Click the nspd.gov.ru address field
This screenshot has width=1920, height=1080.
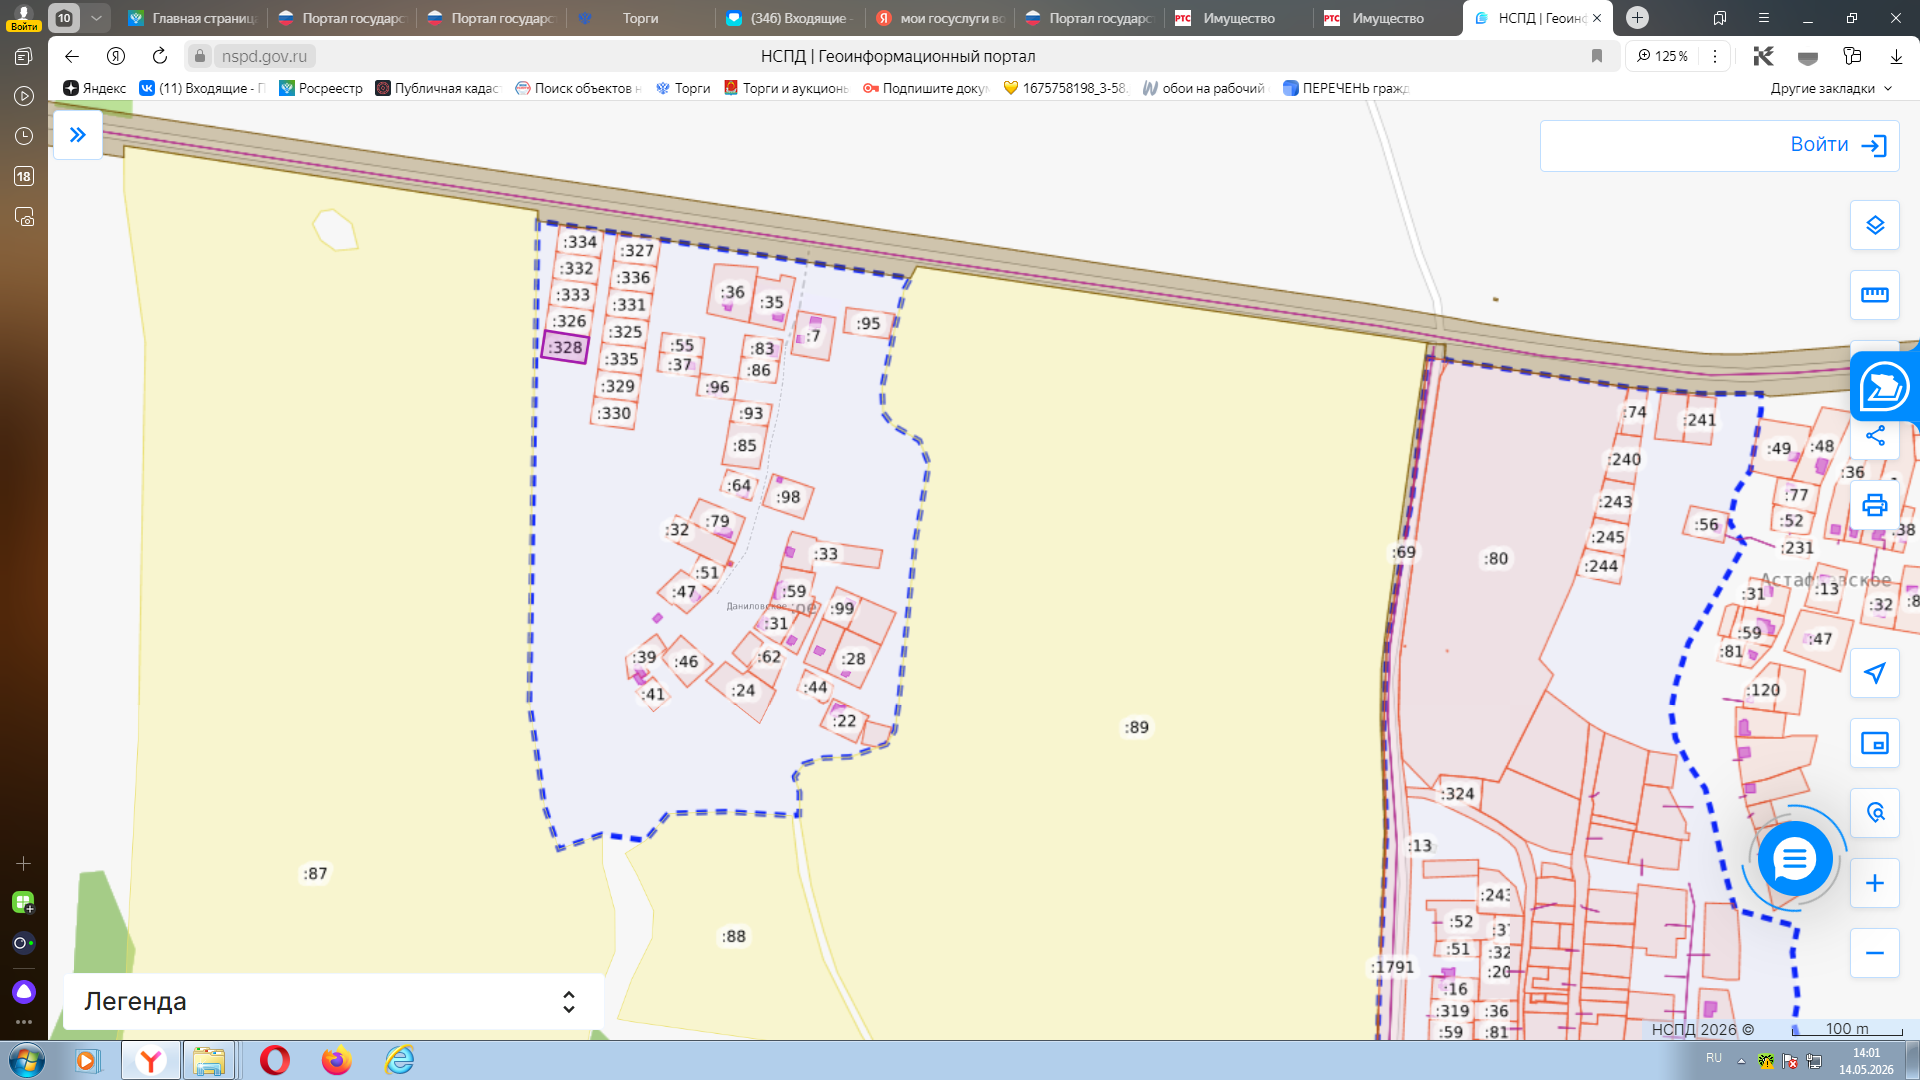264,56
